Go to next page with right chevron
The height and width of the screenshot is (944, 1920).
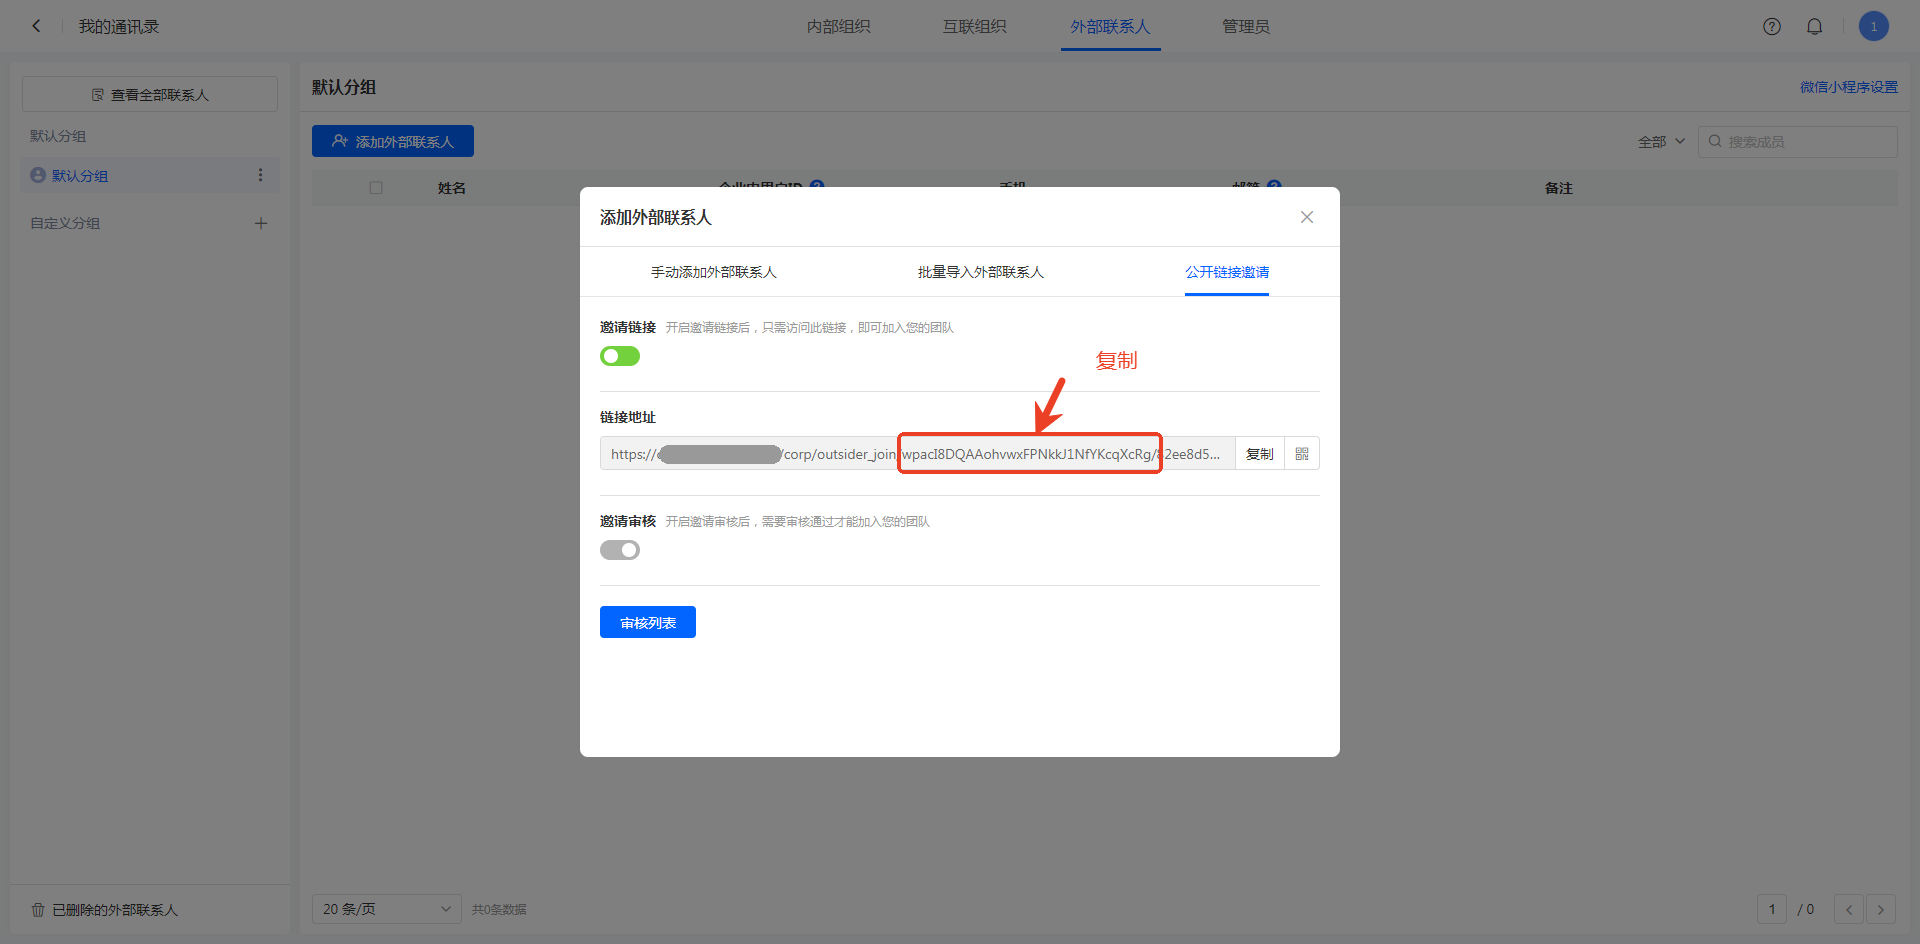coord(1880,909)
